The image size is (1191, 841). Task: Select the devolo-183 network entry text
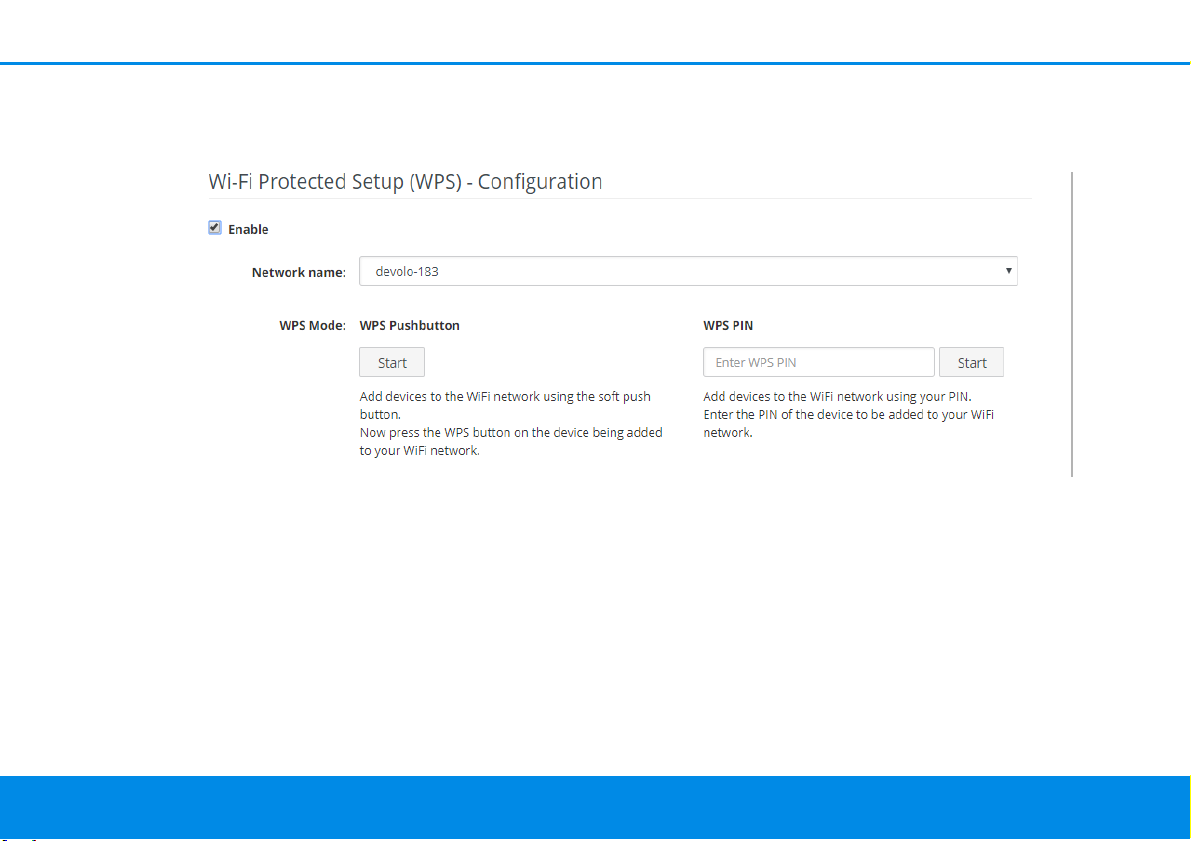tap(407, 271)
